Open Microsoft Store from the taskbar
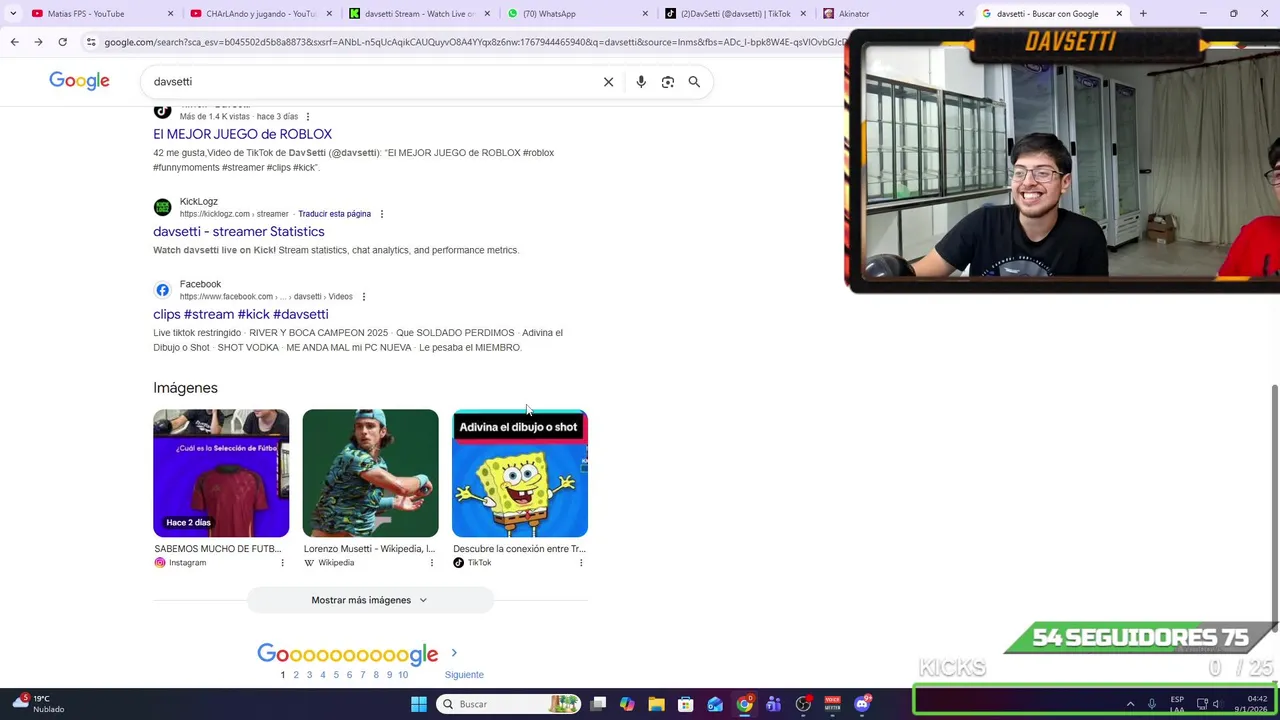1280x720 pixels. [686, 704]
